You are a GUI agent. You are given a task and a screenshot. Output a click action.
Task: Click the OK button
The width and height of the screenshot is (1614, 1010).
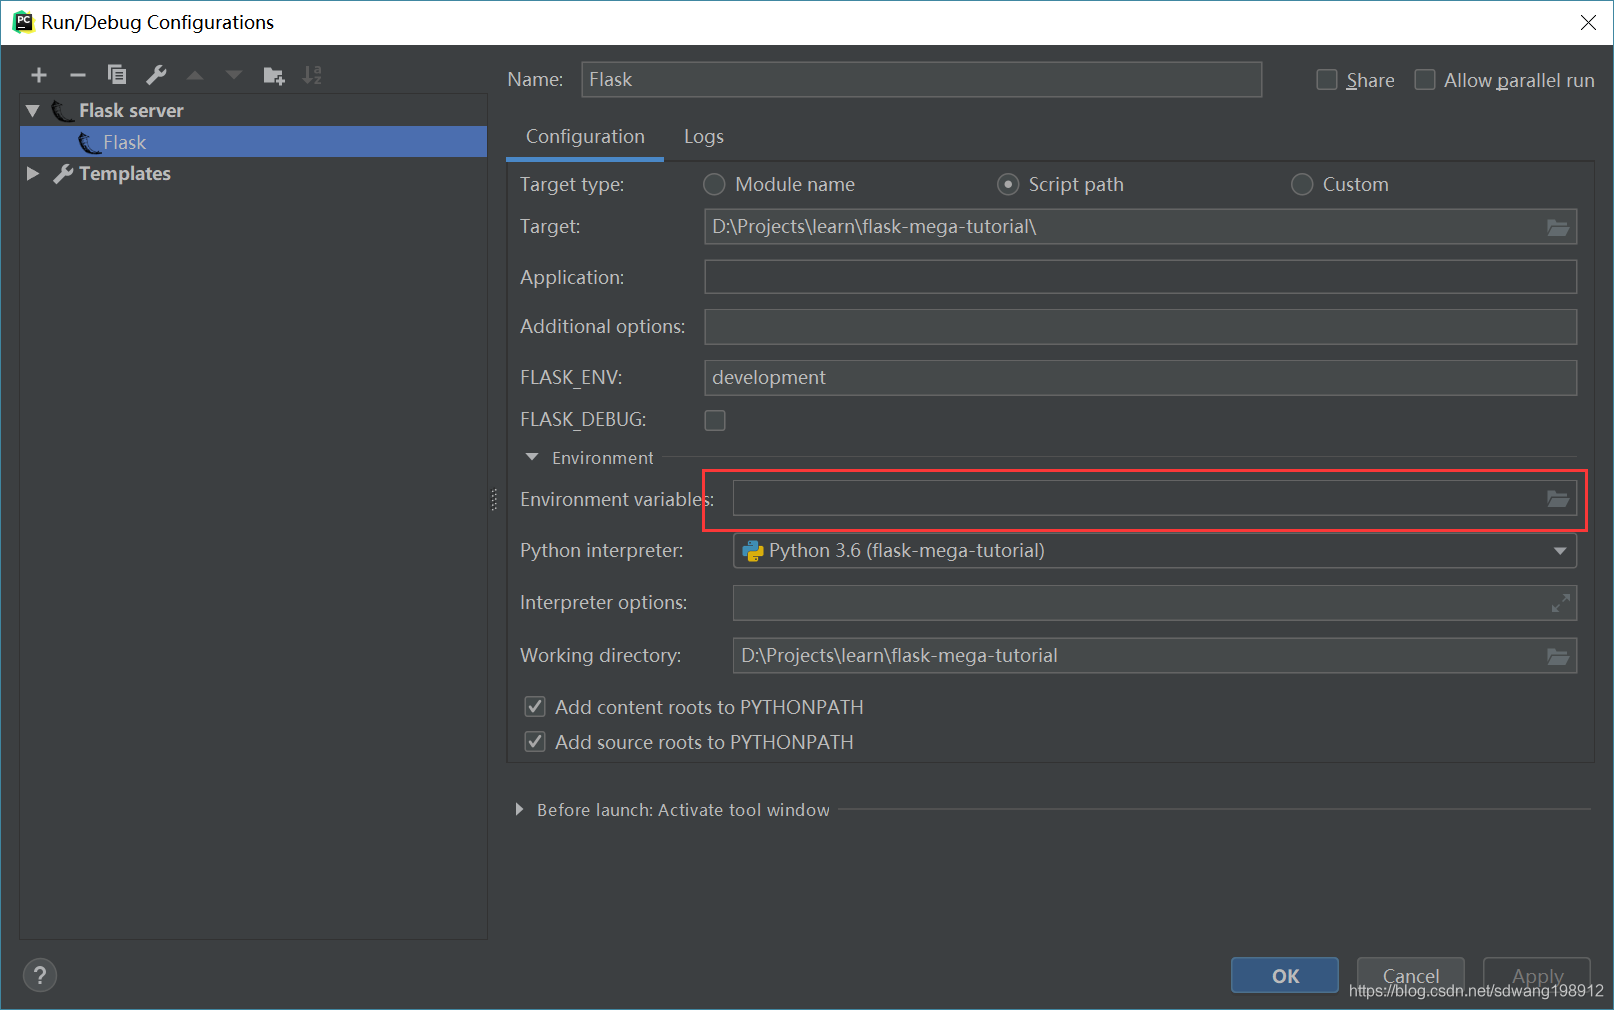tap(1285, 975)
